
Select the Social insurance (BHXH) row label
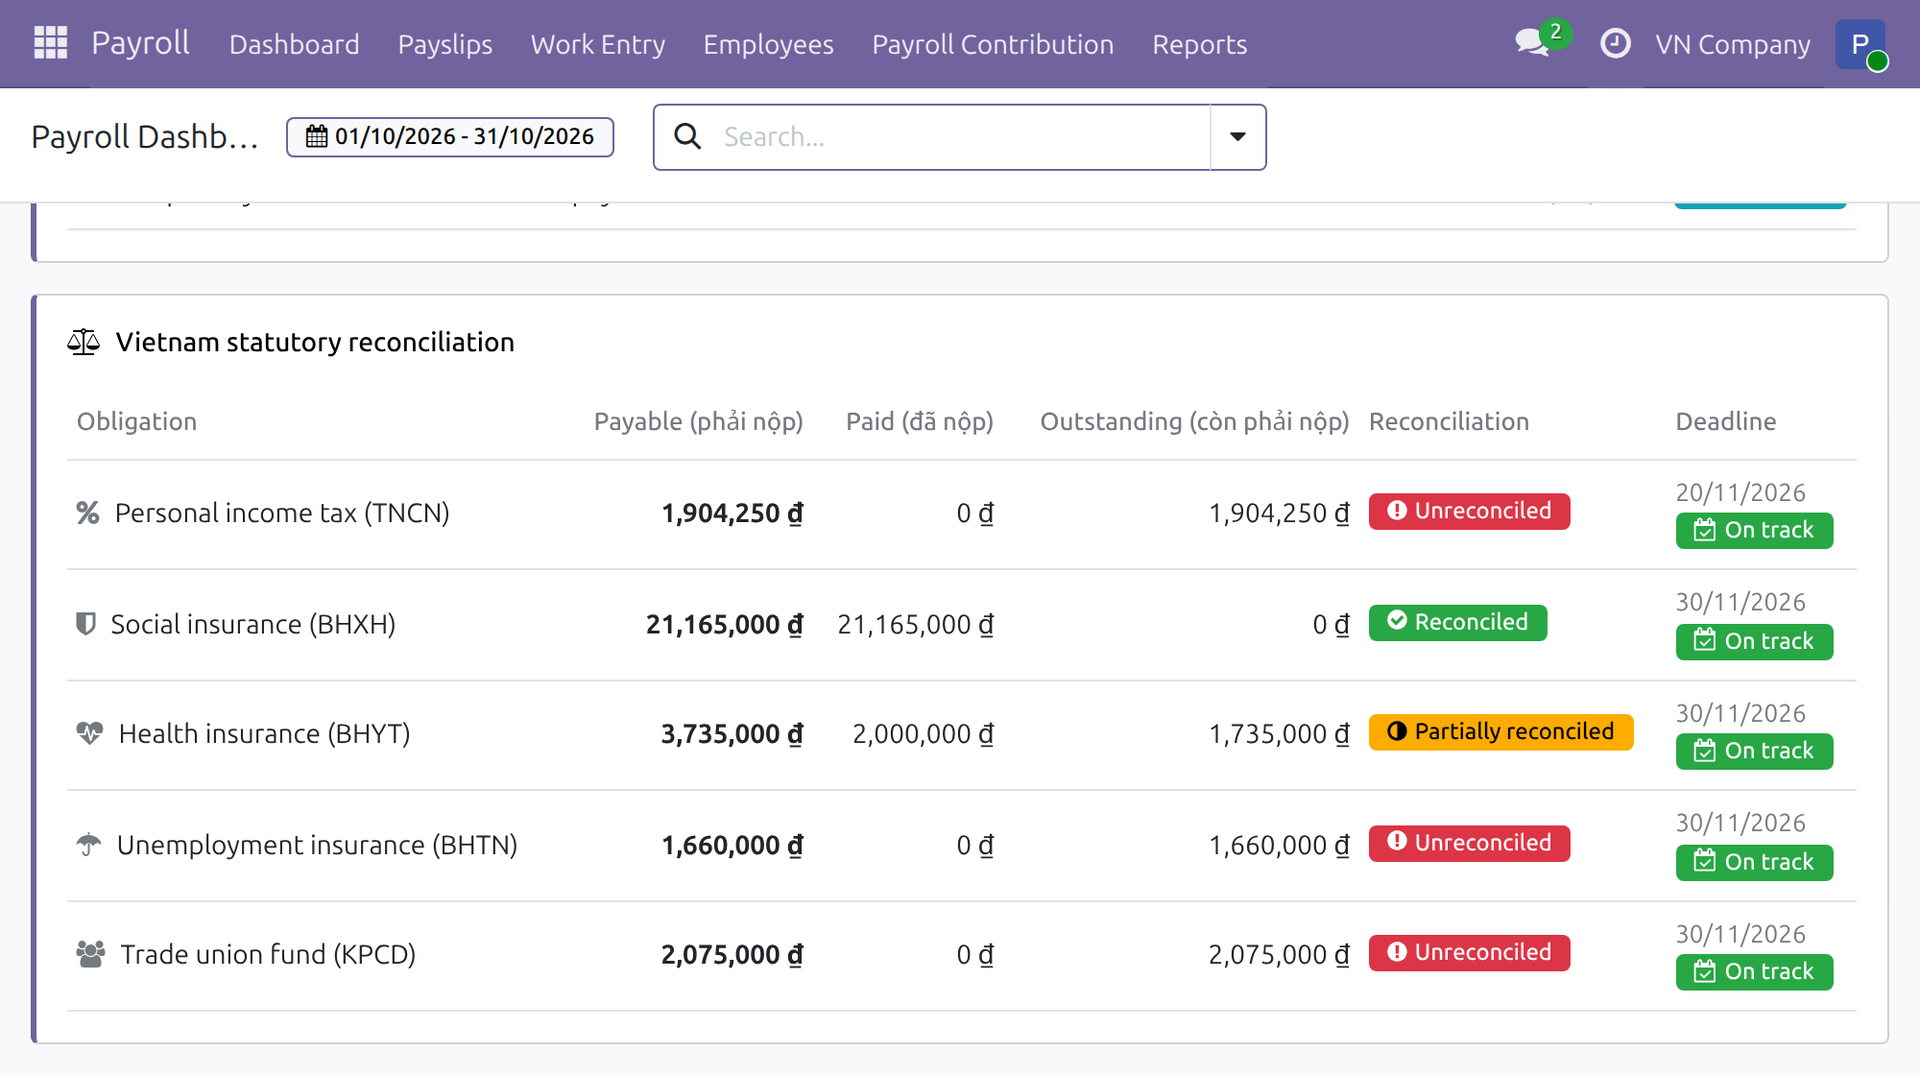(x=253, y=624)
